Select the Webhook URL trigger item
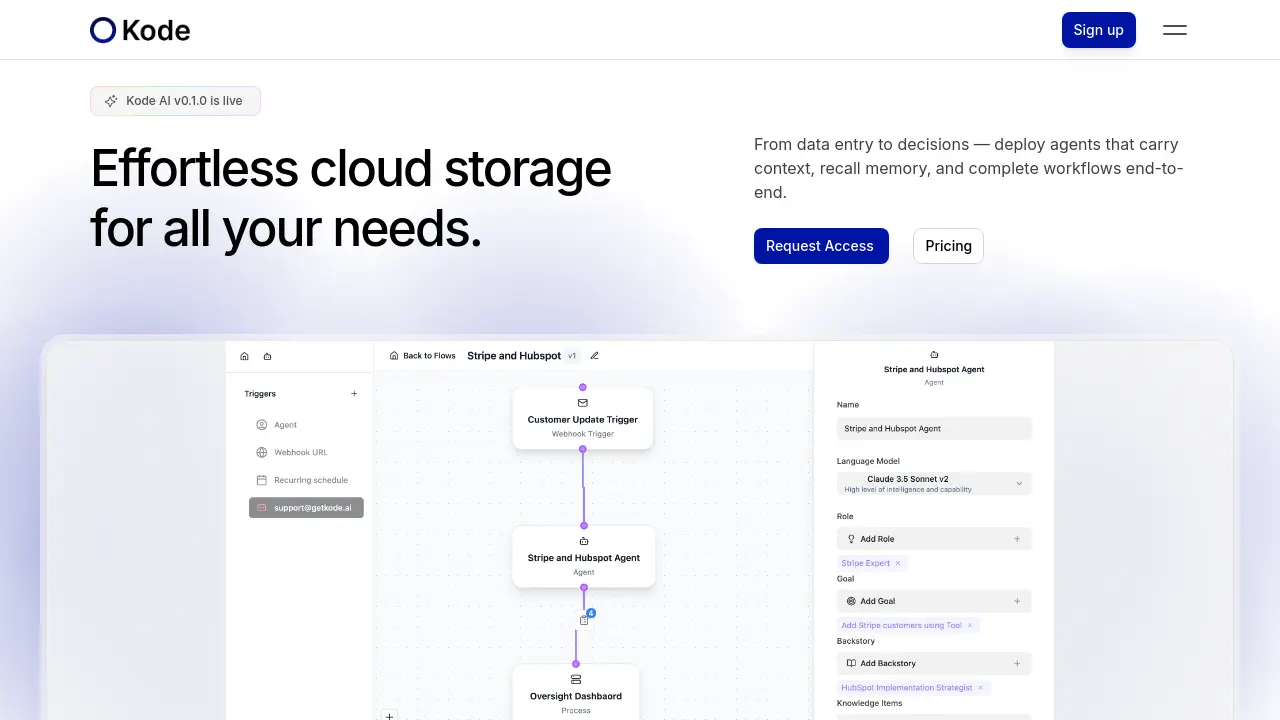This screenshot has width=1280, height=720. [x=306, y=452]
